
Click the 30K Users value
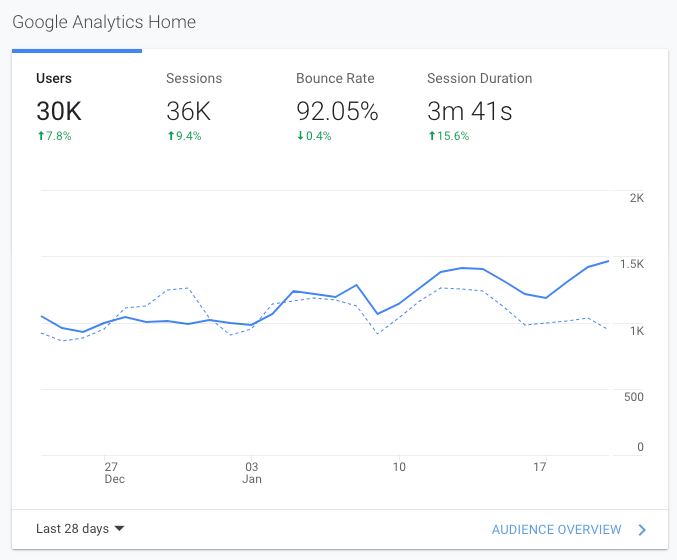tap(58, 111)
